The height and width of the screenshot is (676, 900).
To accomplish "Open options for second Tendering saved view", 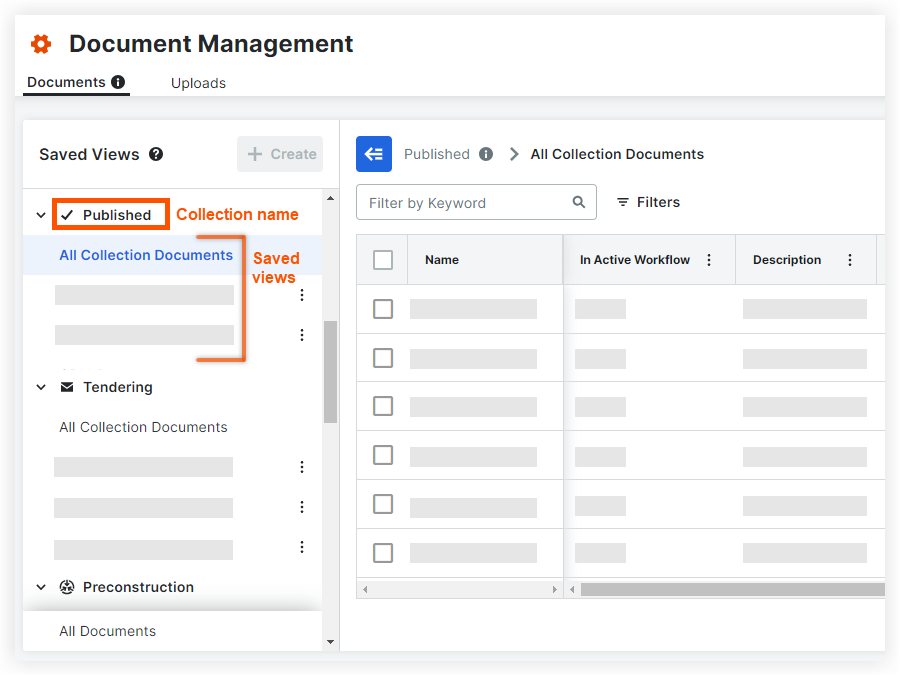I will 302,507.
